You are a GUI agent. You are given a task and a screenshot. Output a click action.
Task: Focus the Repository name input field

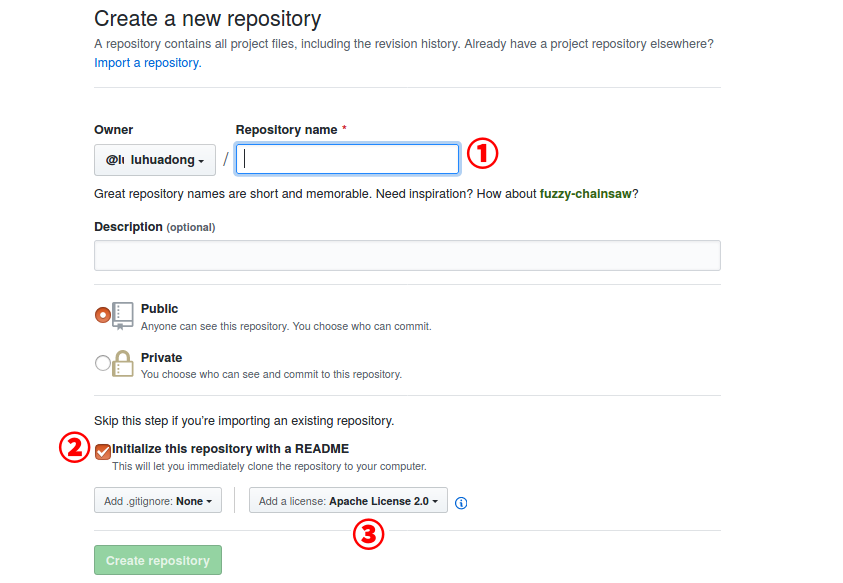point(348,159)
